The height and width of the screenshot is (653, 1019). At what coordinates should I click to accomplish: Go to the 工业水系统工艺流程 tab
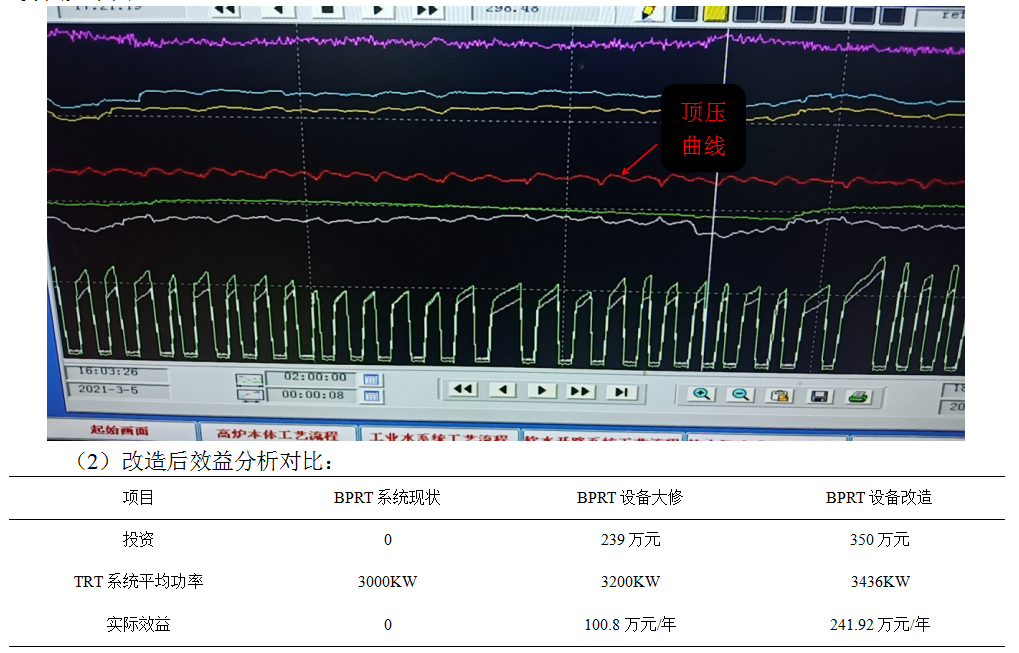[x=438, y=437]
